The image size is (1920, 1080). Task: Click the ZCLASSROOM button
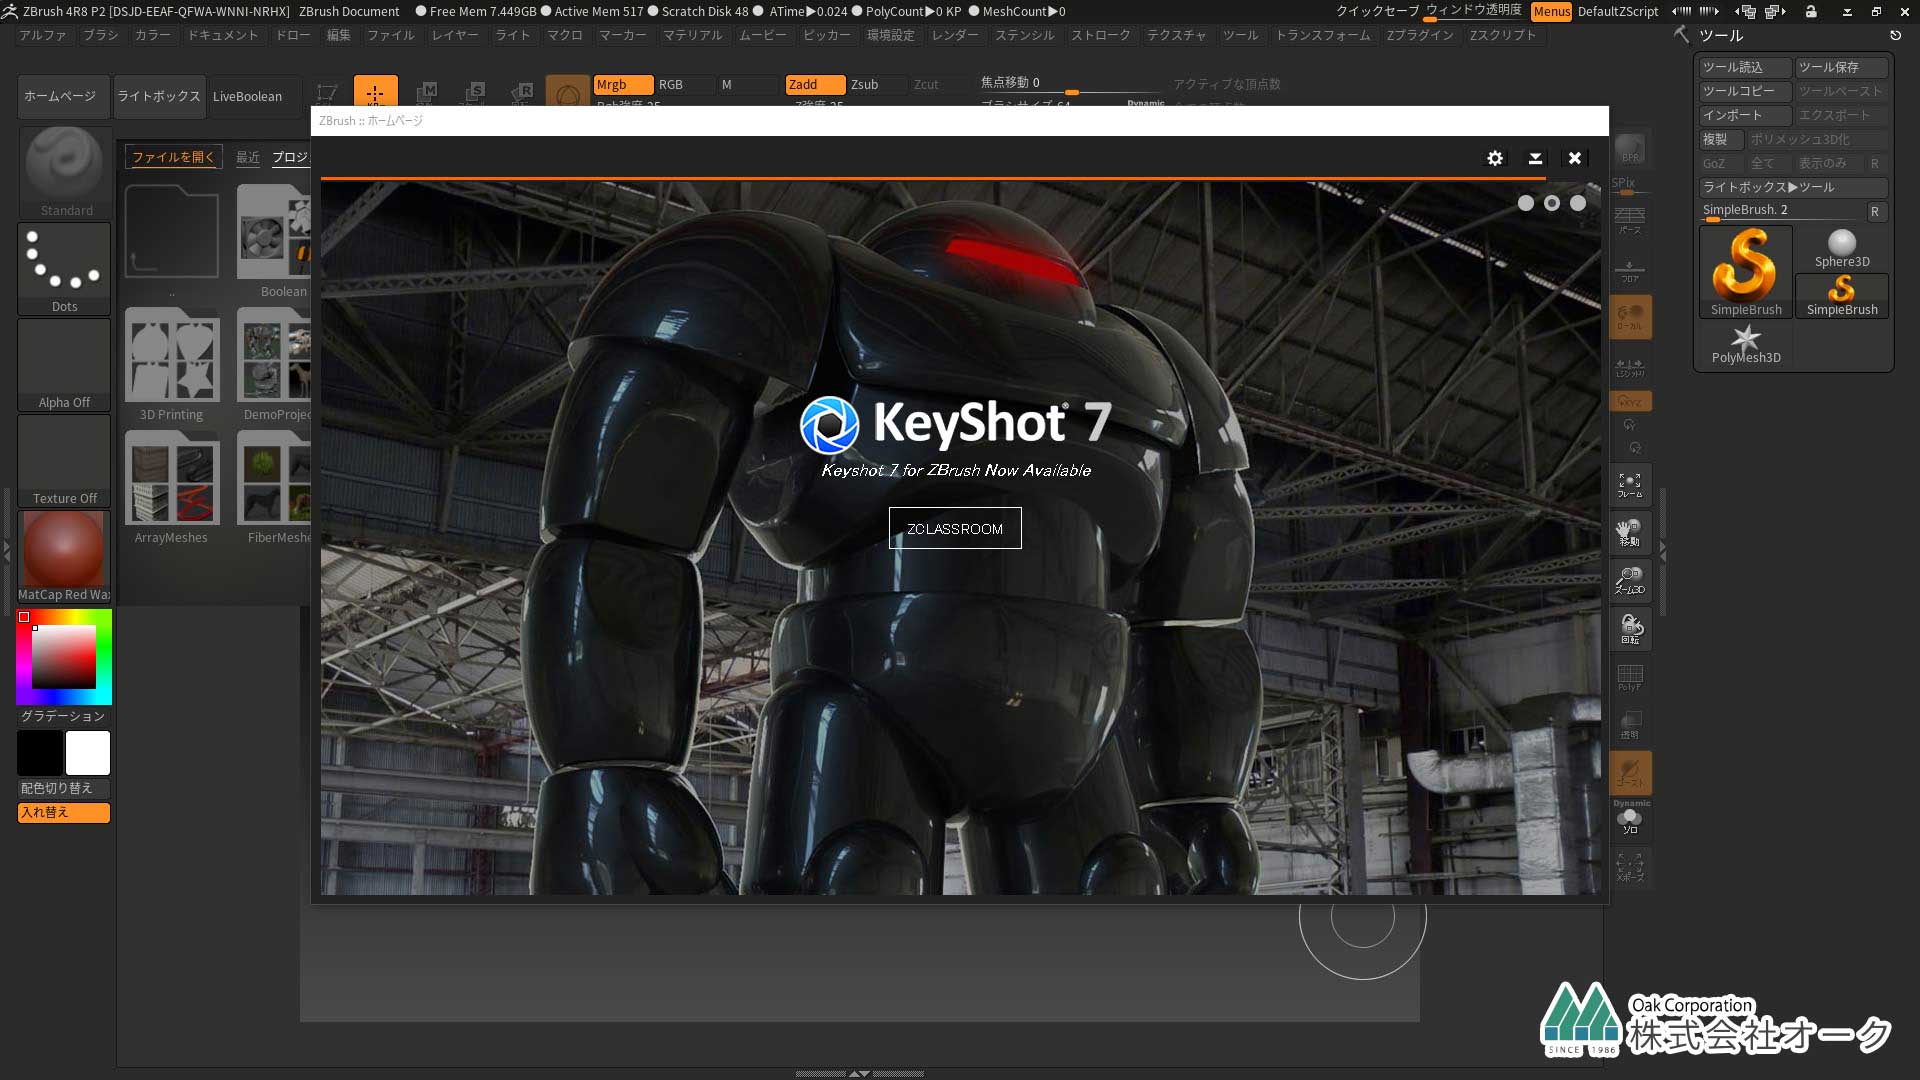(x=955, y=528)
